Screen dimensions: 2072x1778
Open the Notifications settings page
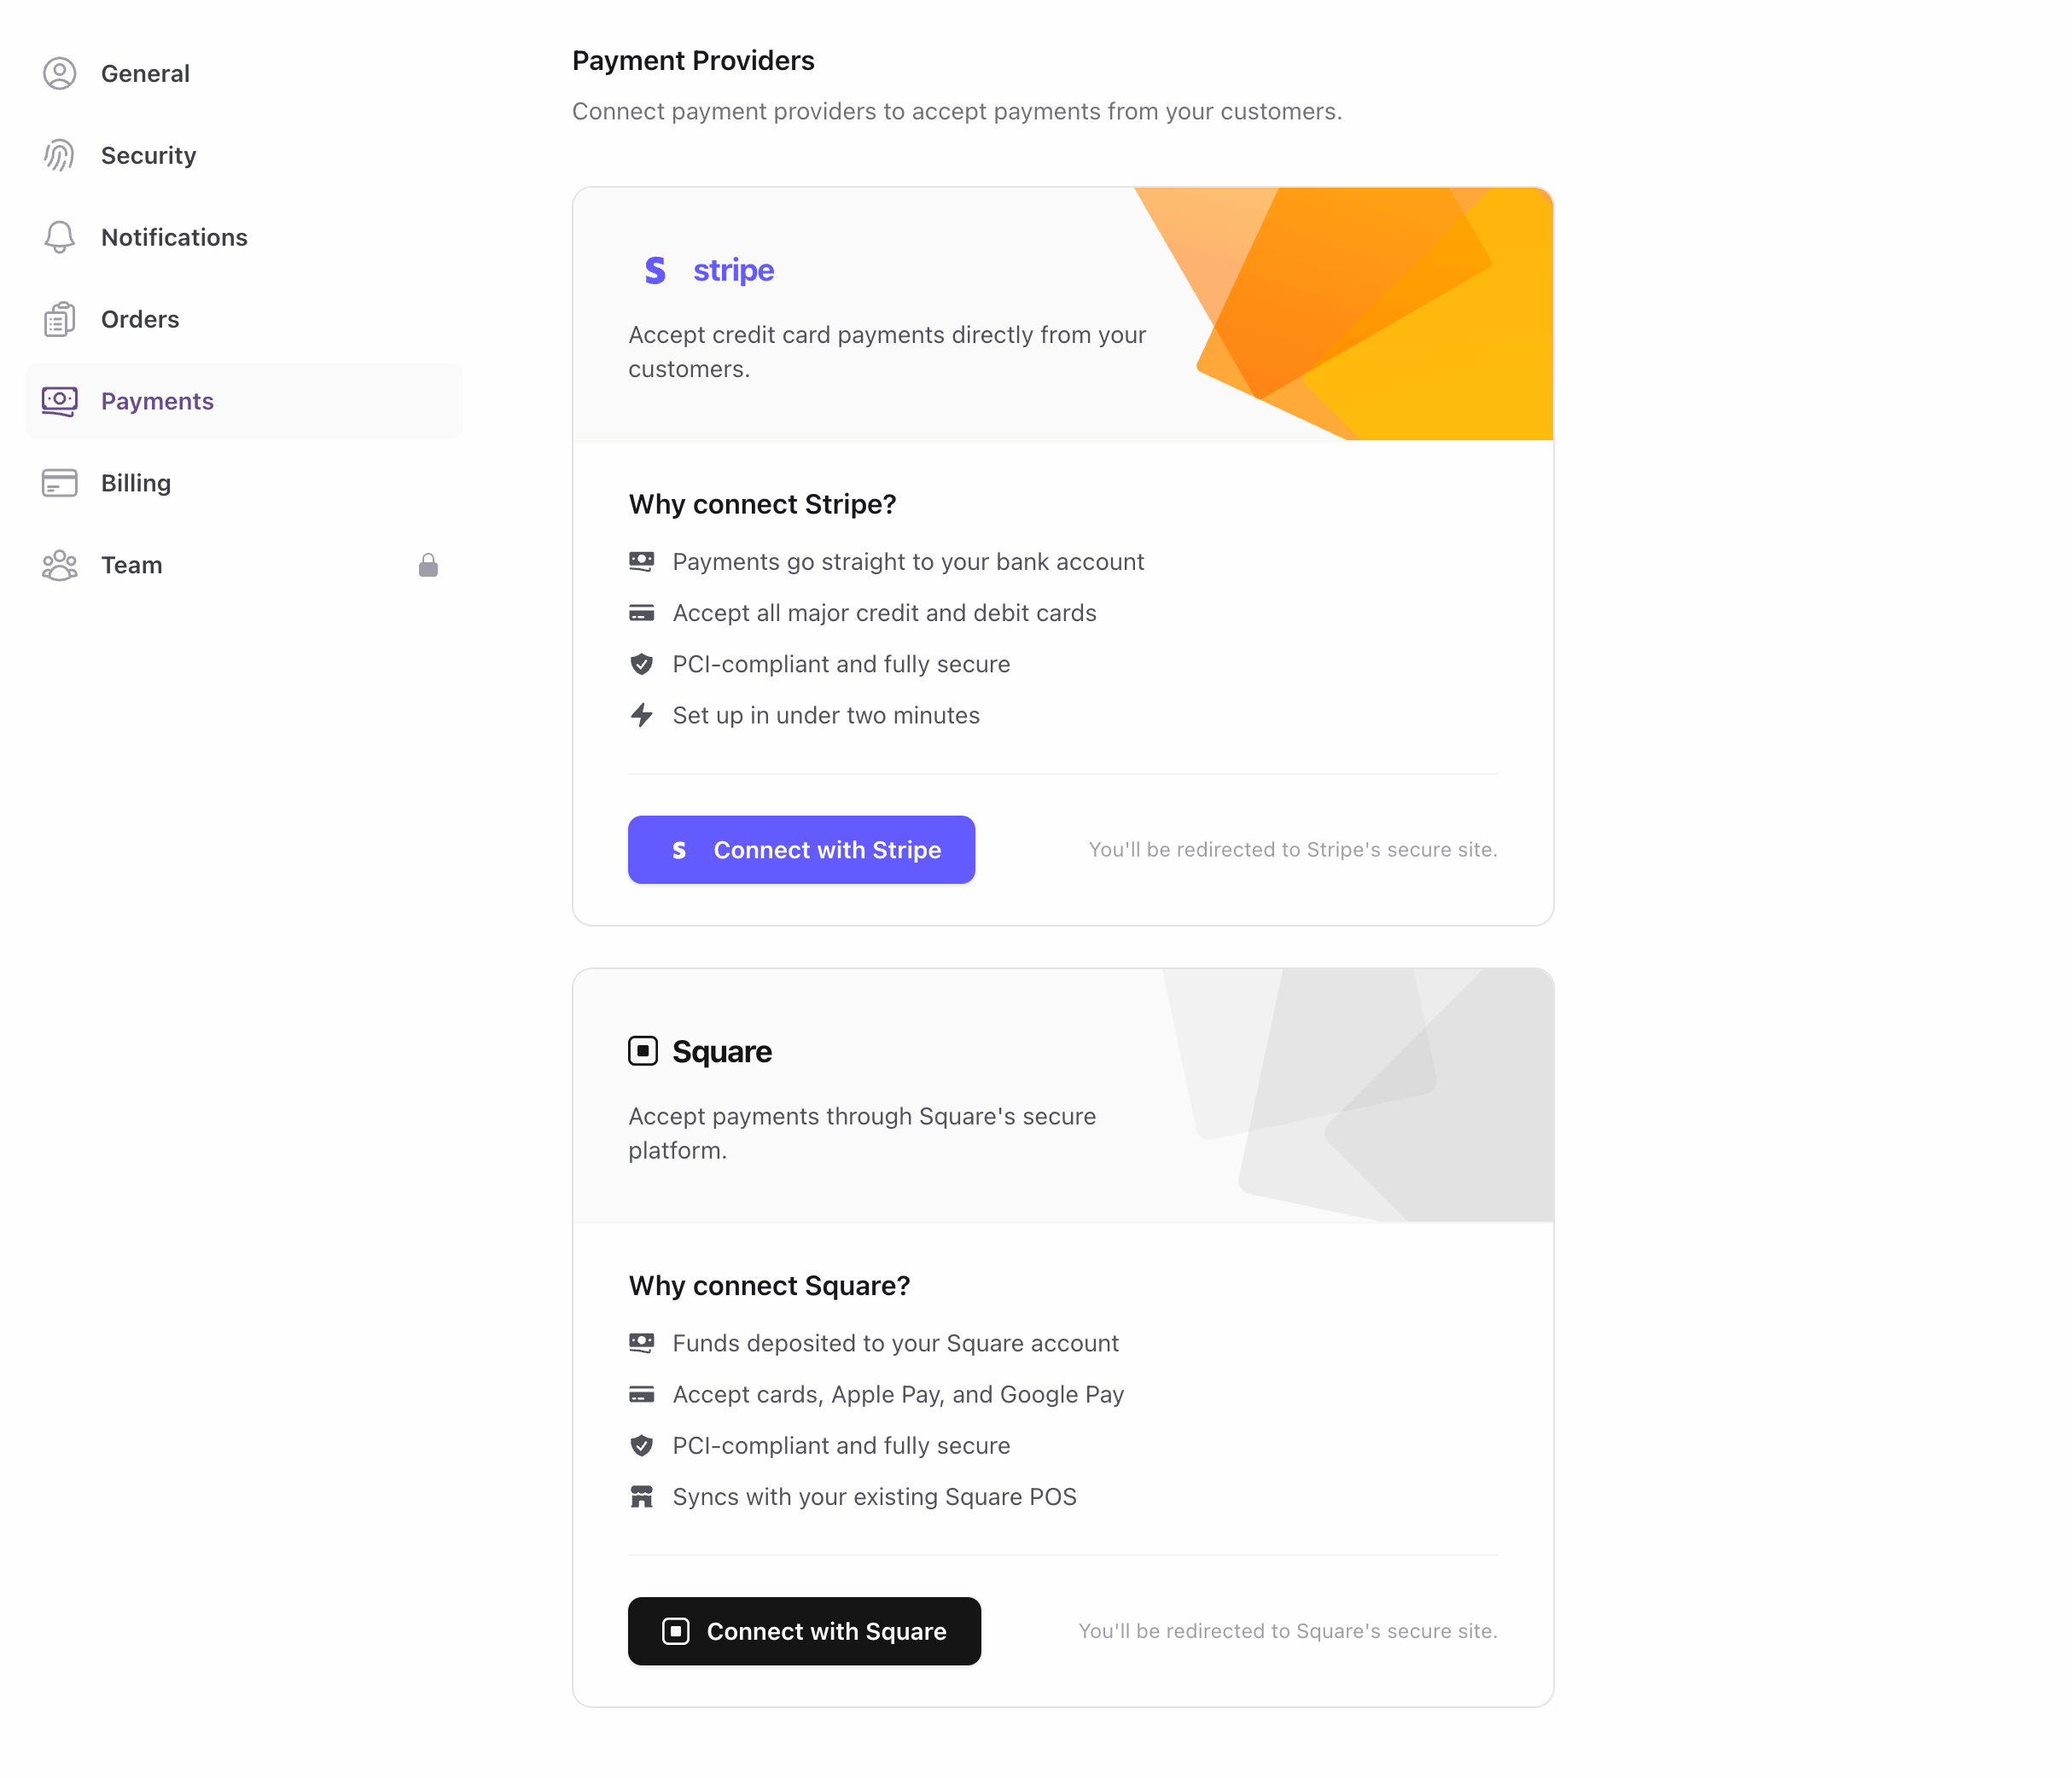pyautogui.click(x=174, y=237)
